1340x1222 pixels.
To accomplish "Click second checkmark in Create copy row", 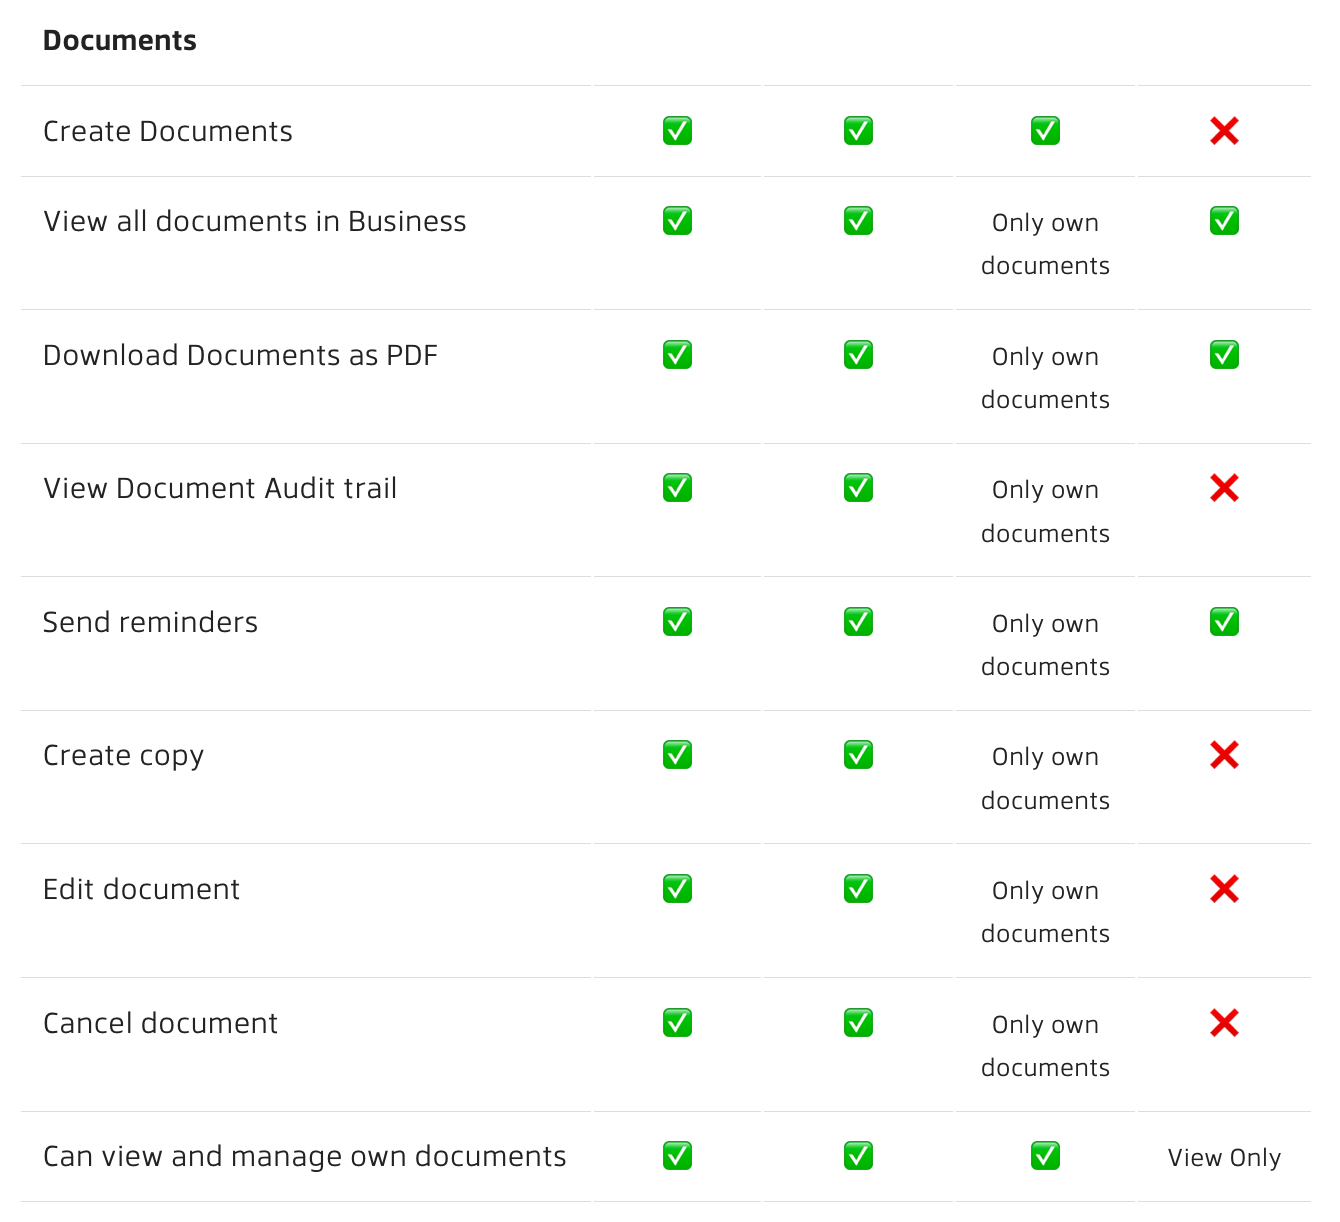I will (858, 755).
